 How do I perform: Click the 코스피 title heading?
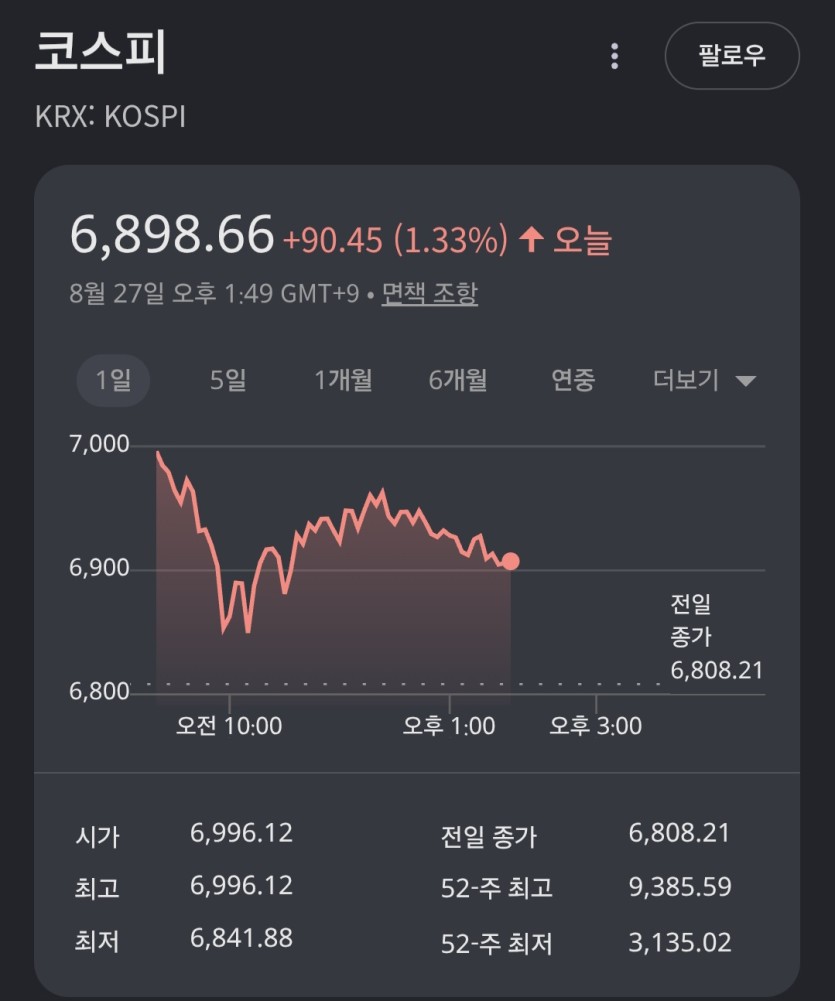pos(100,52)
